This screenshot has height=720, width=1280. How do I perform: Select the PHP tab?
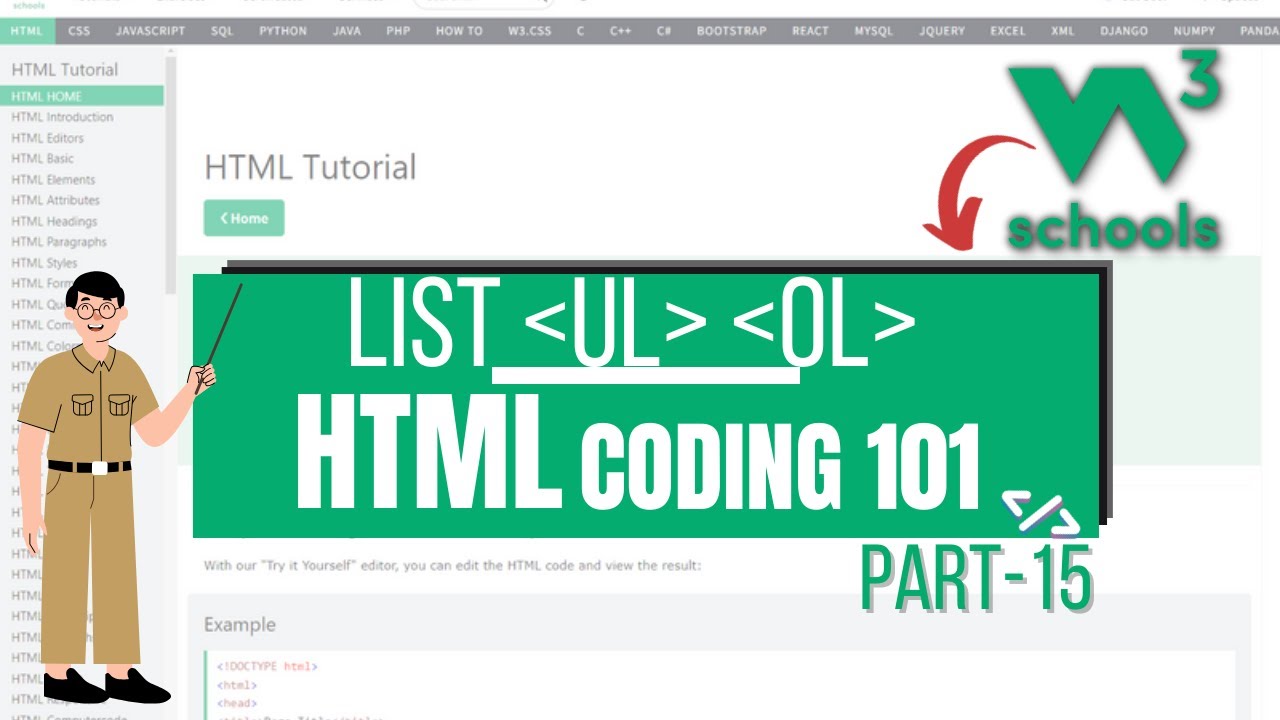(398, 31)
